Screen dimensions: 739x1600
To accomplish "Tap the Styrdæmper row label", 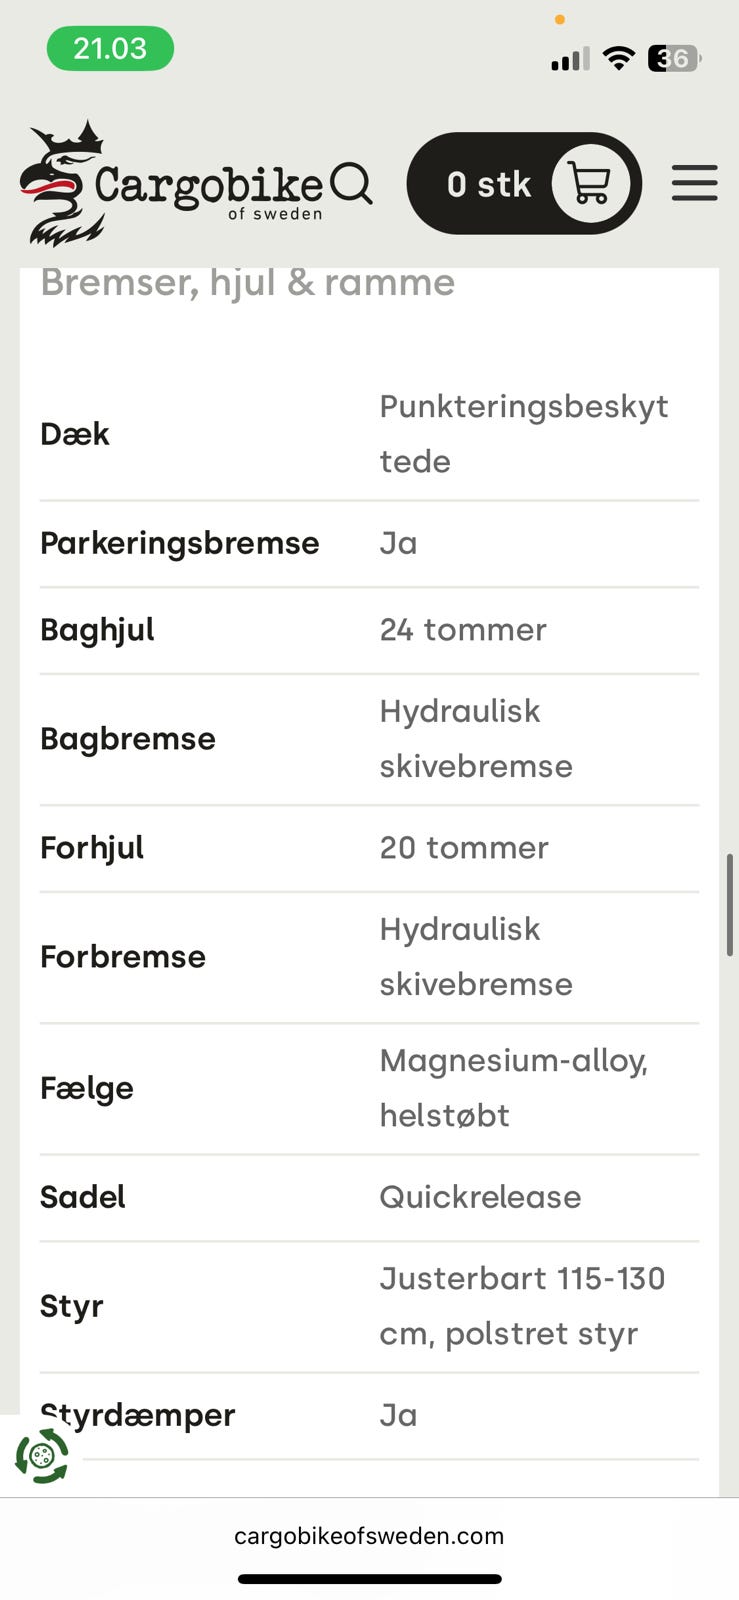I will [138, 1416].
